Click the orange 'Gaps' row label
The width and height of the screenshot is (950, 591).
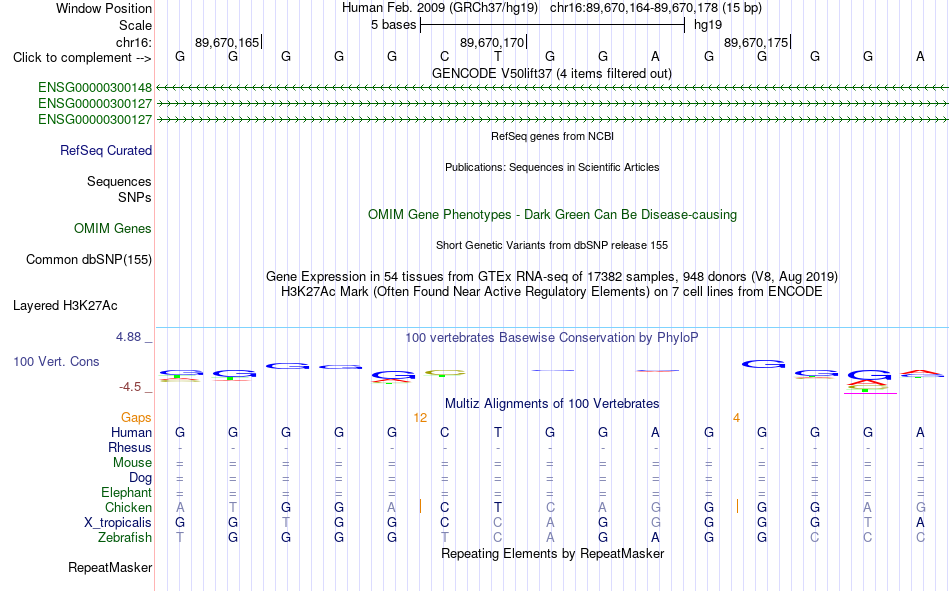pyautogui.click(x=136, y=418)
